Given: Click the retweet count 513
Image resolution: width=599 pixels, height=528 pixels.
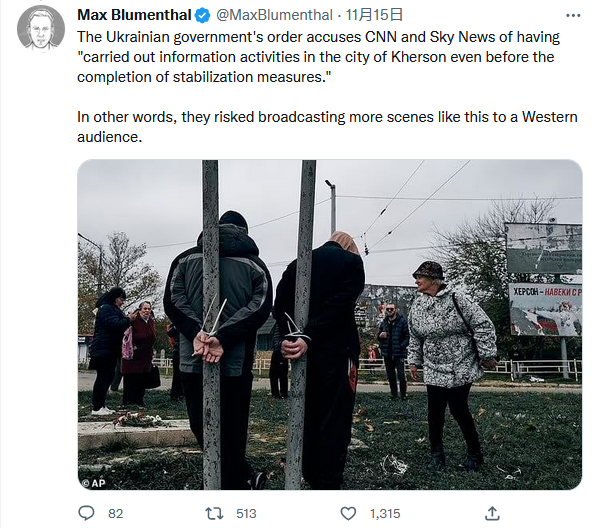Looking at the screenshot, I should (246, 513).
